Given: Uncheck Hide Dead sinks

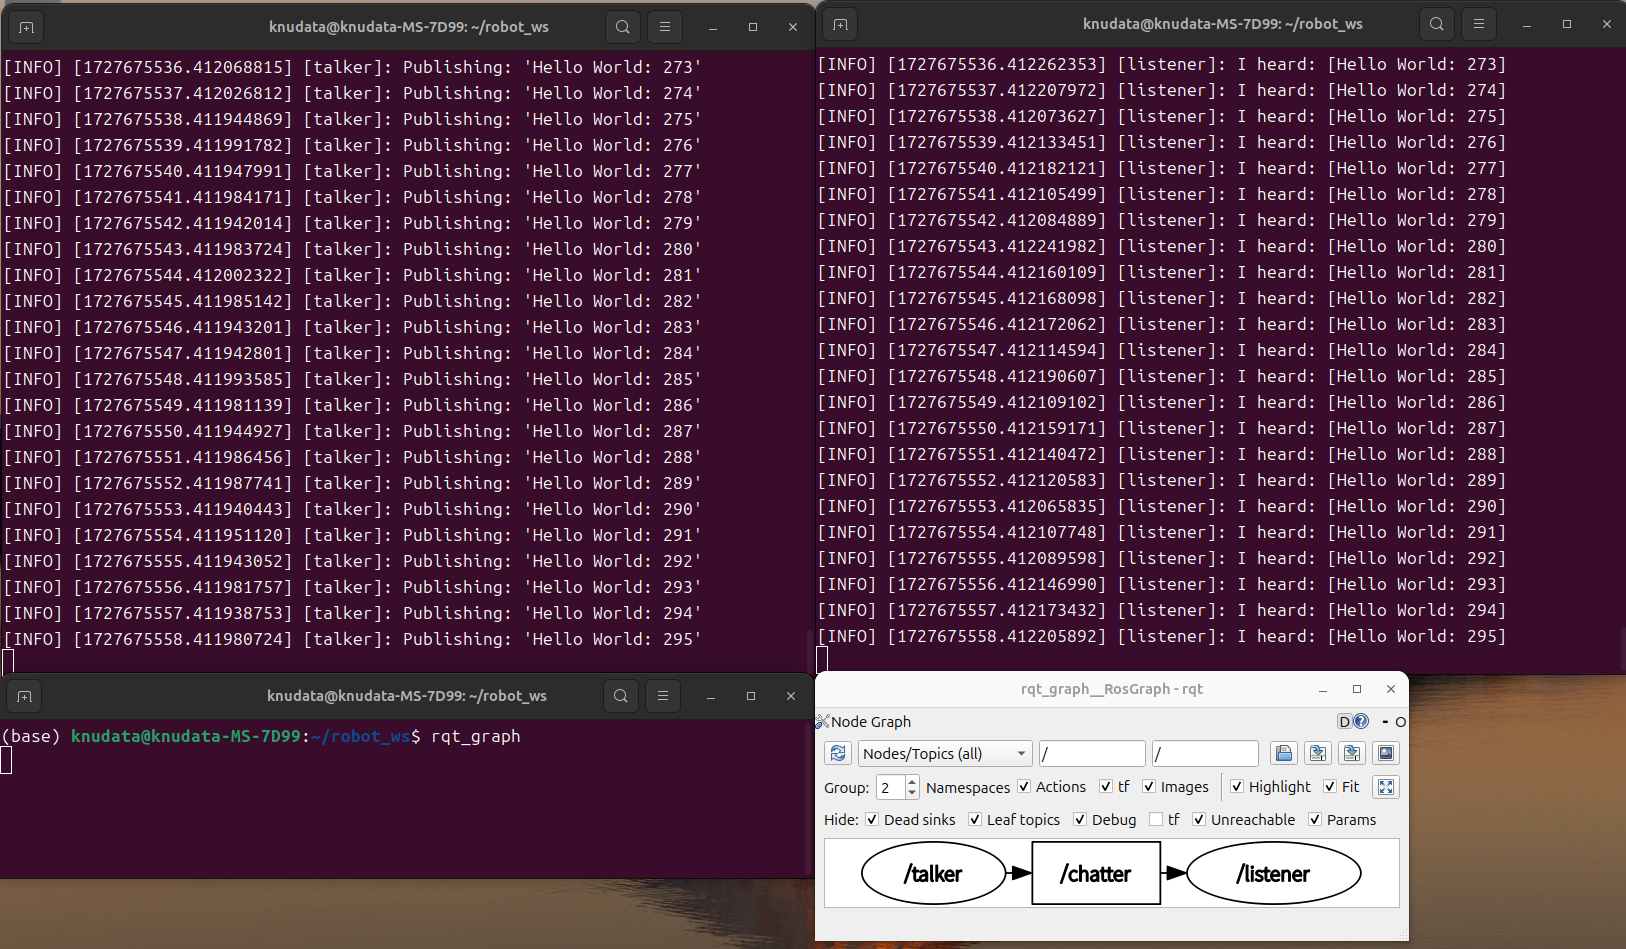Looking at the screenshot, I should click(x=872, y=819).
